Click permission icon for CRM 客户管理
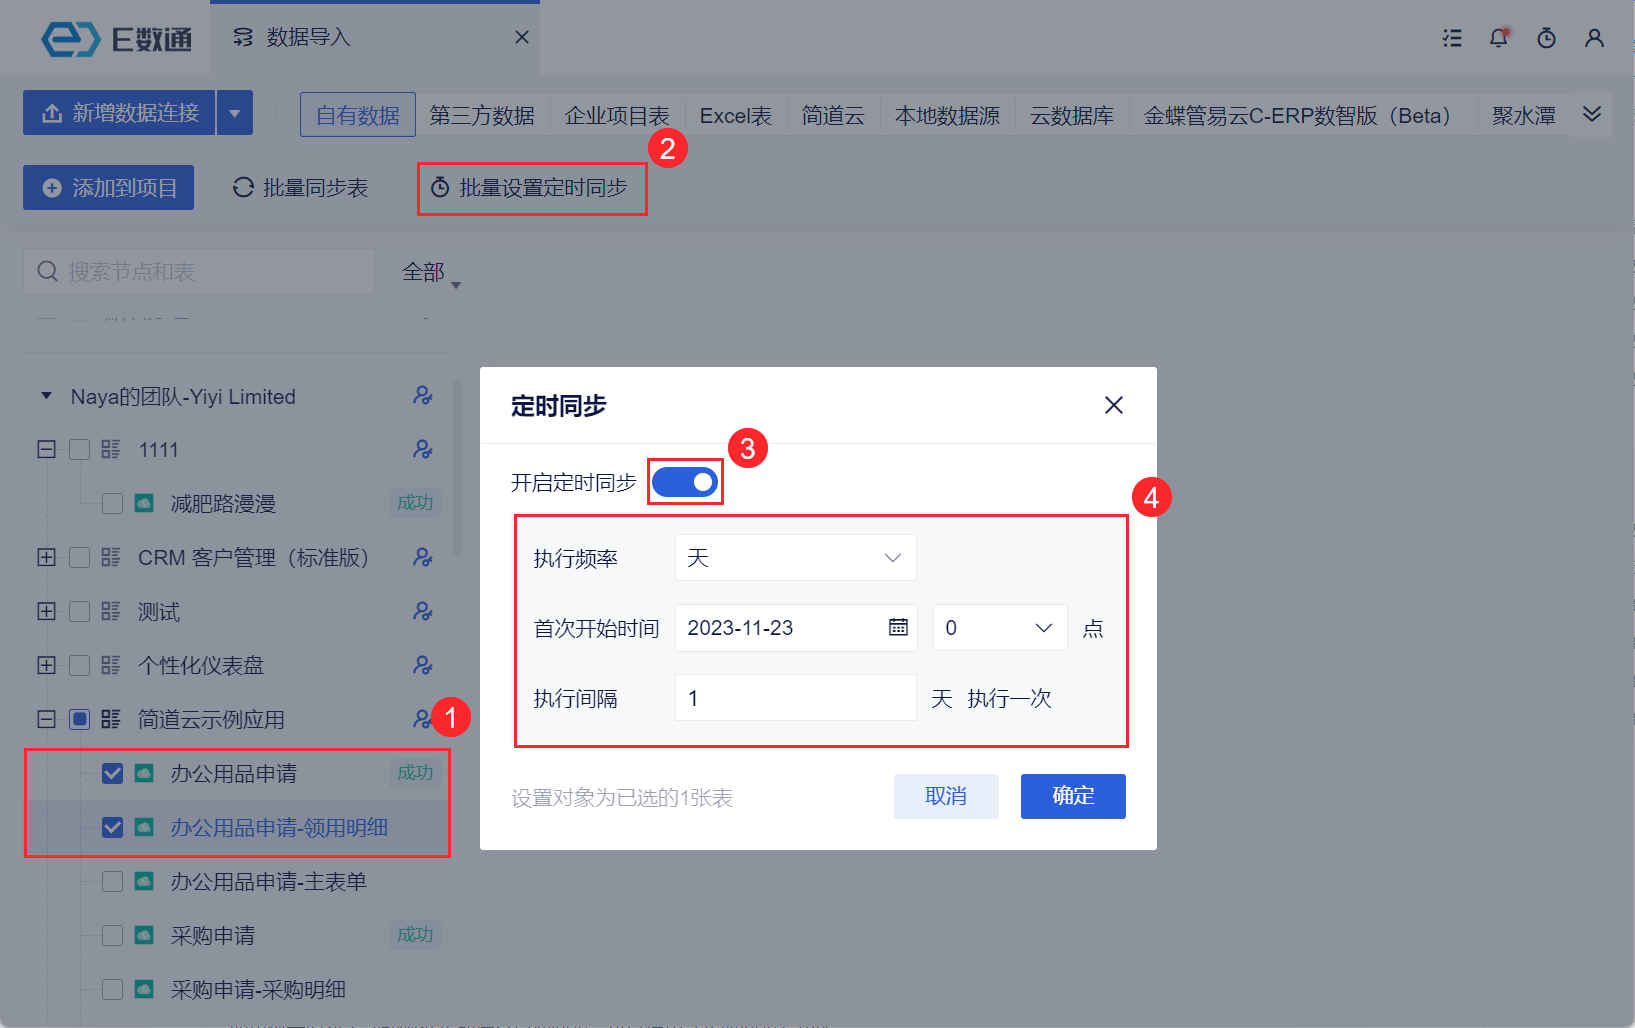 [x=423, y=558]
